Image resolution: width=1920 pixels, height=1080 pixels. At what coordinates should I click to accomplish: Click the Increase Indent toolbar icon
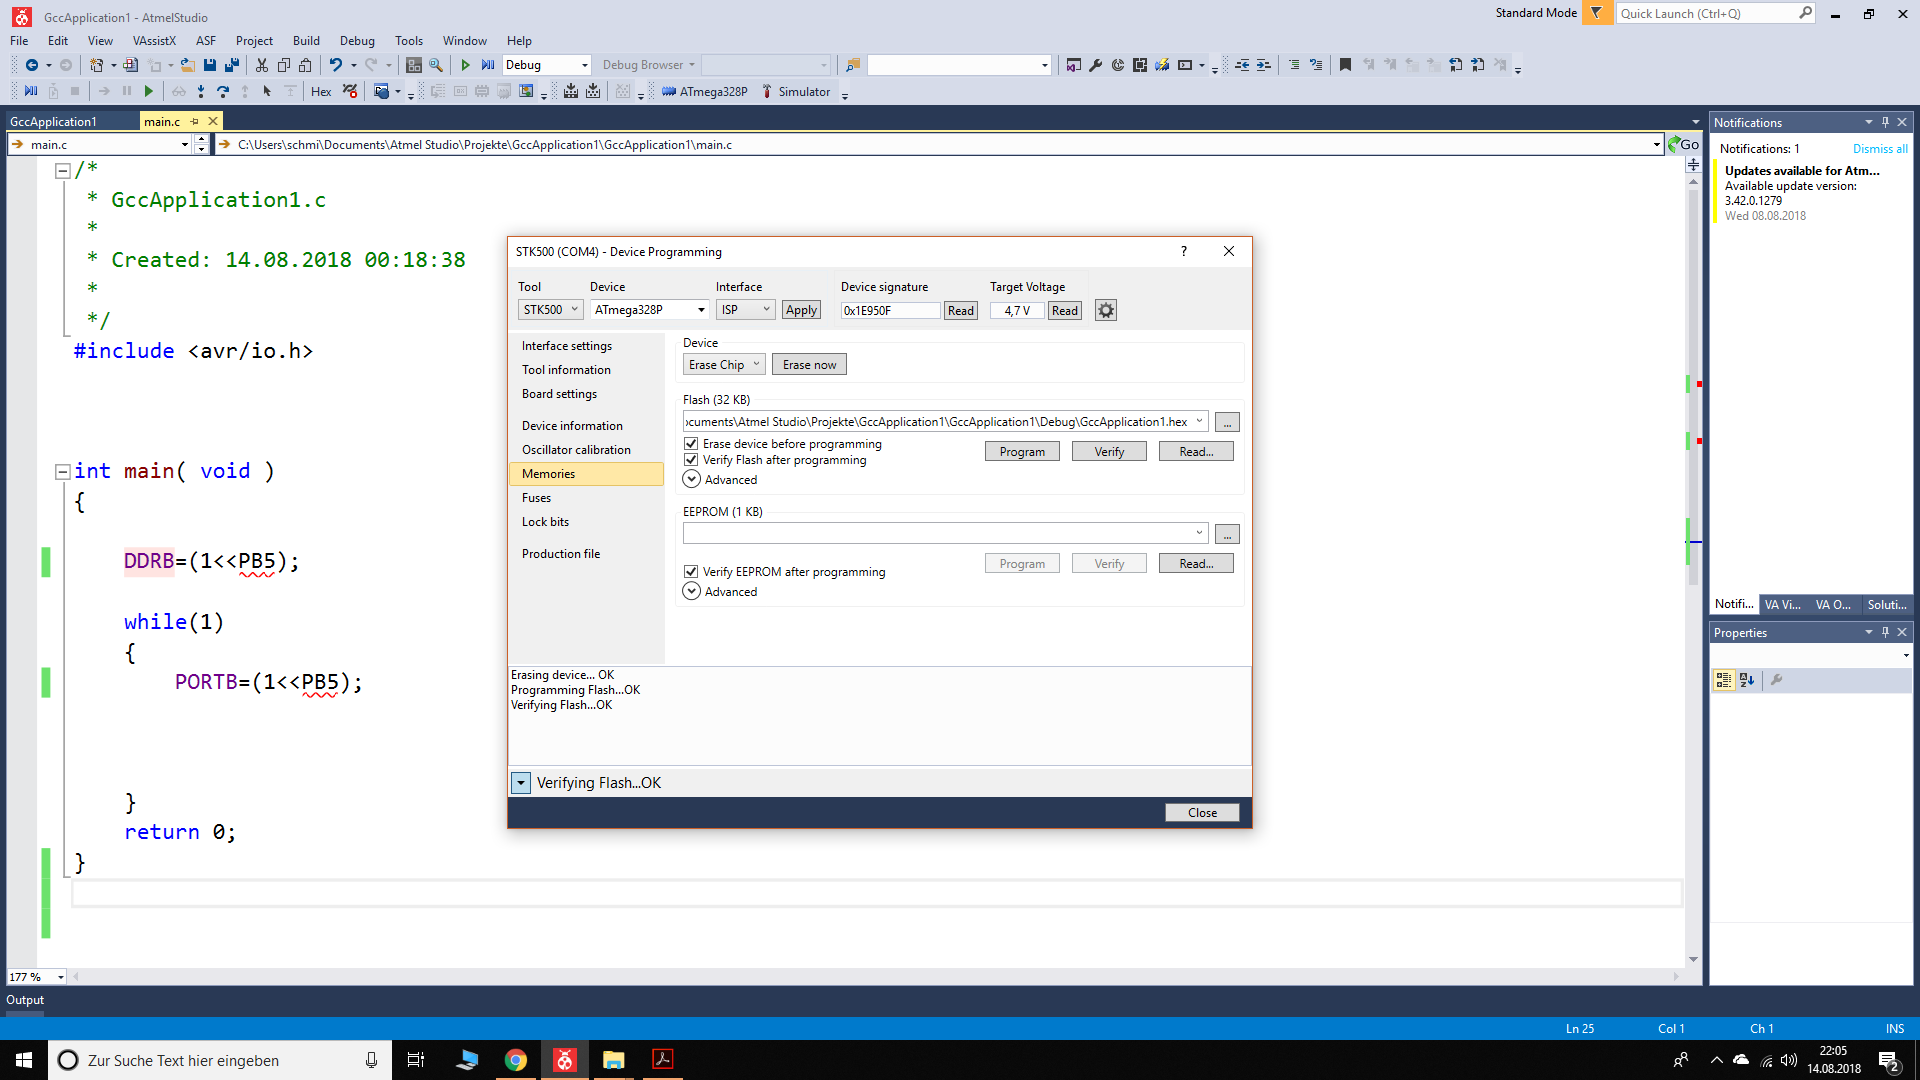[x=1264, y=65]
